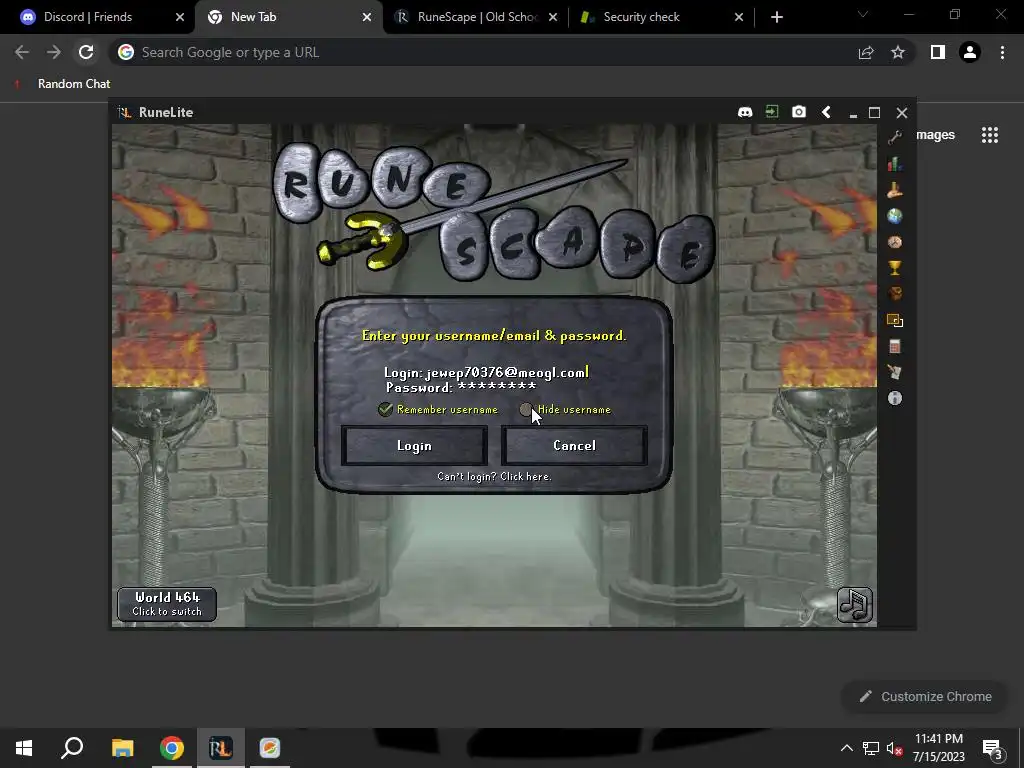Viewport: 1024px width, 768px height.
Task: Open the Chrome profile avatar menu
Action: 970,52
